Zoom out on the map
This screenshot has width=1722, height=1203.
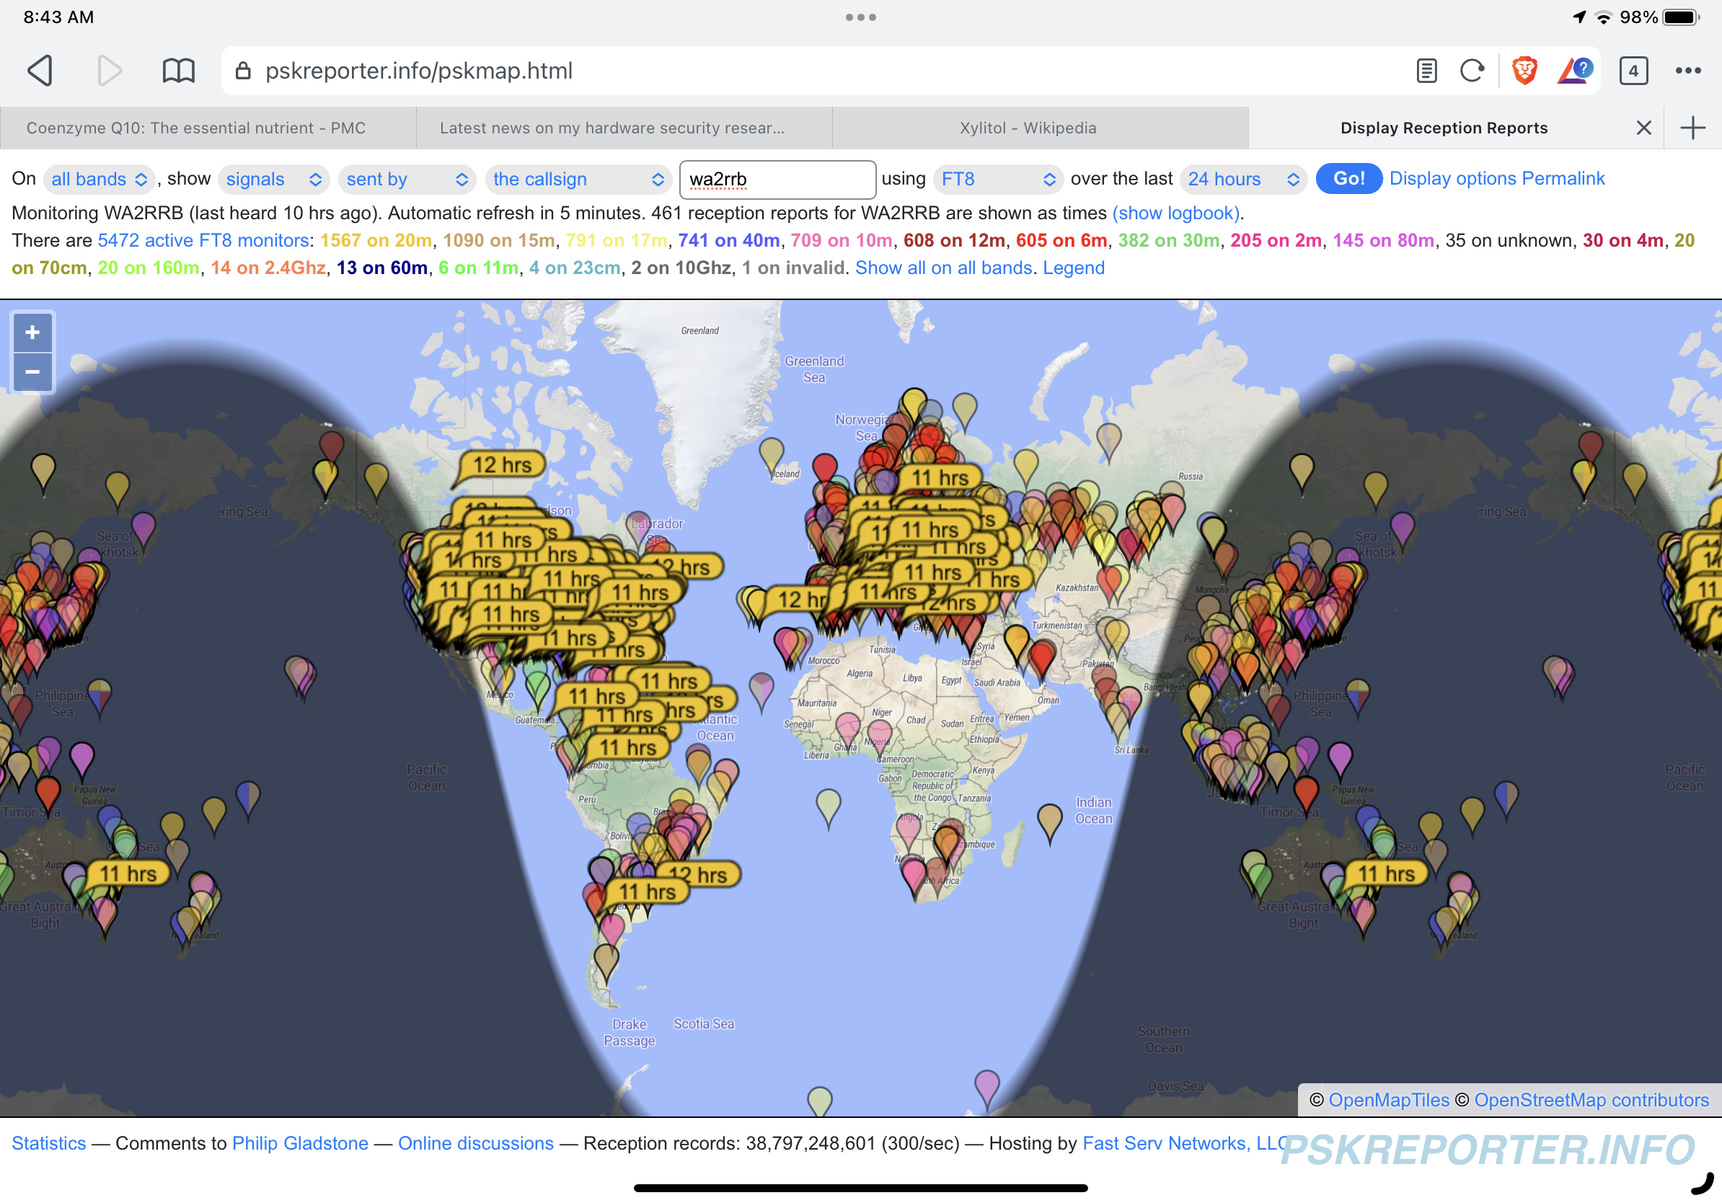click(33, 373)
